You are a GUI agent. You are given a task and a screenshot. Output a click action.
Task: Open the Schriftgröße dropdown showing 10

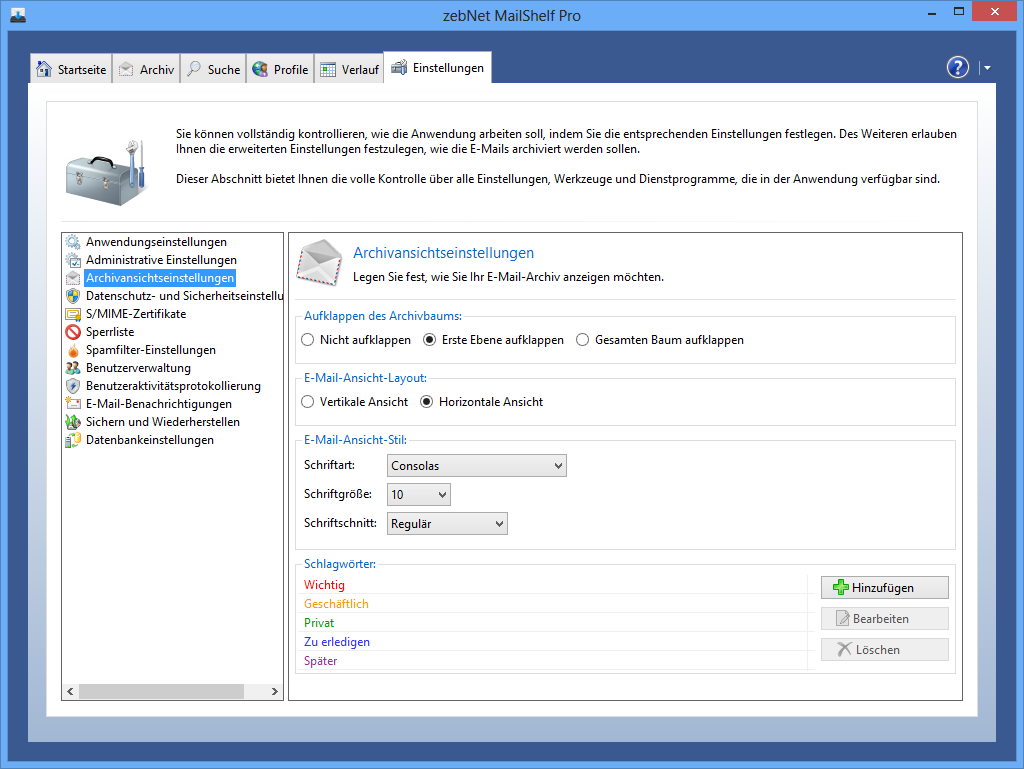tap(419, 494)
